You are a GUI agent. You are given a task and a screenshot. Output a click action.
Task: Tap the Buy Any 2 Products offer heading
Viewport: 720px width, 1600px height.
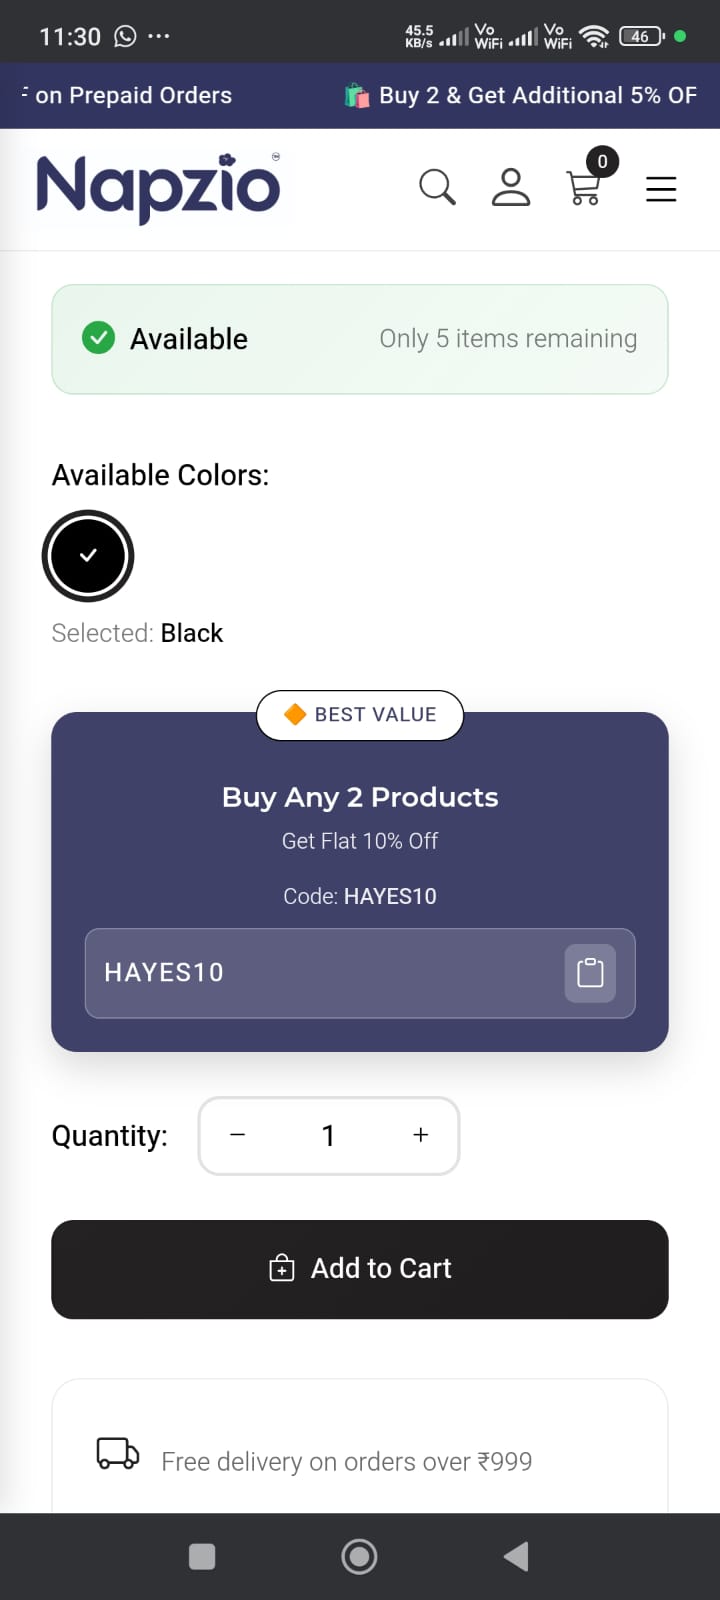[360, 797]
